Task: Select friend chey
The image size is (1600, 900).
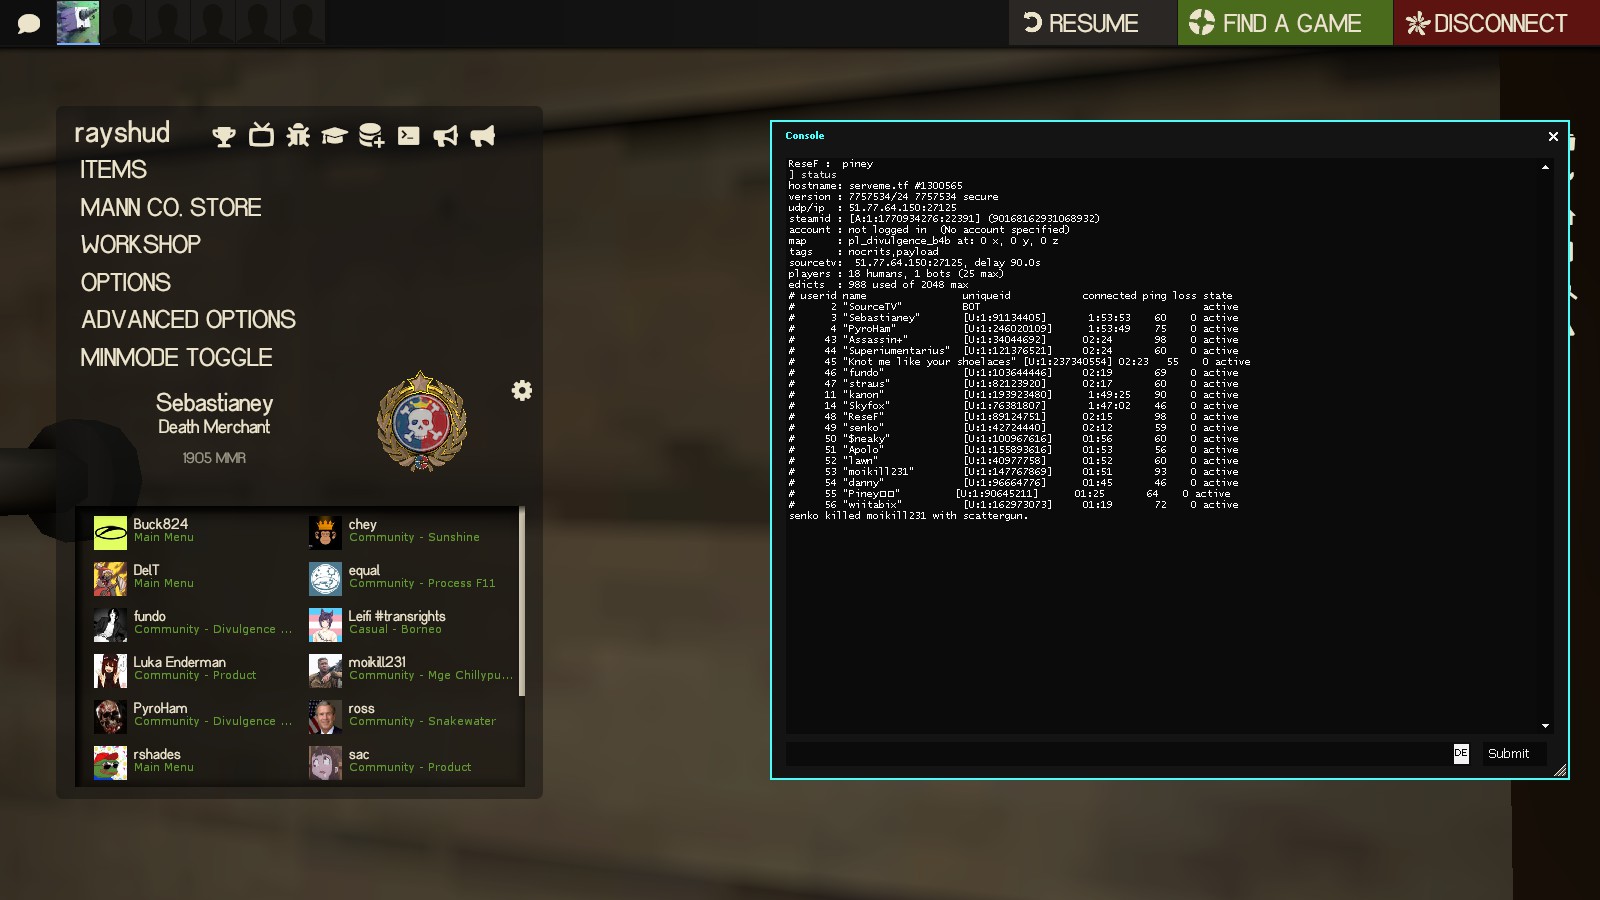Action: 410,533
